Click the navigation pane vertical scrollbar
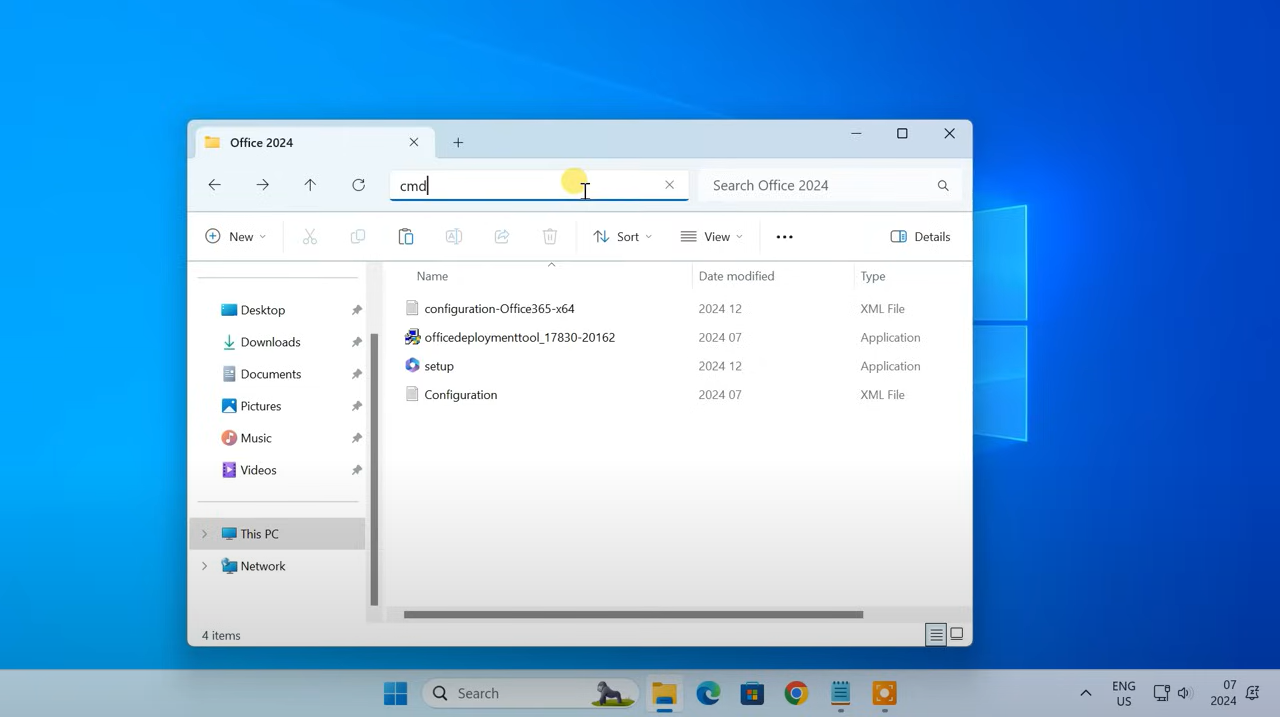The image size is (1280, 717). [374, 468]
